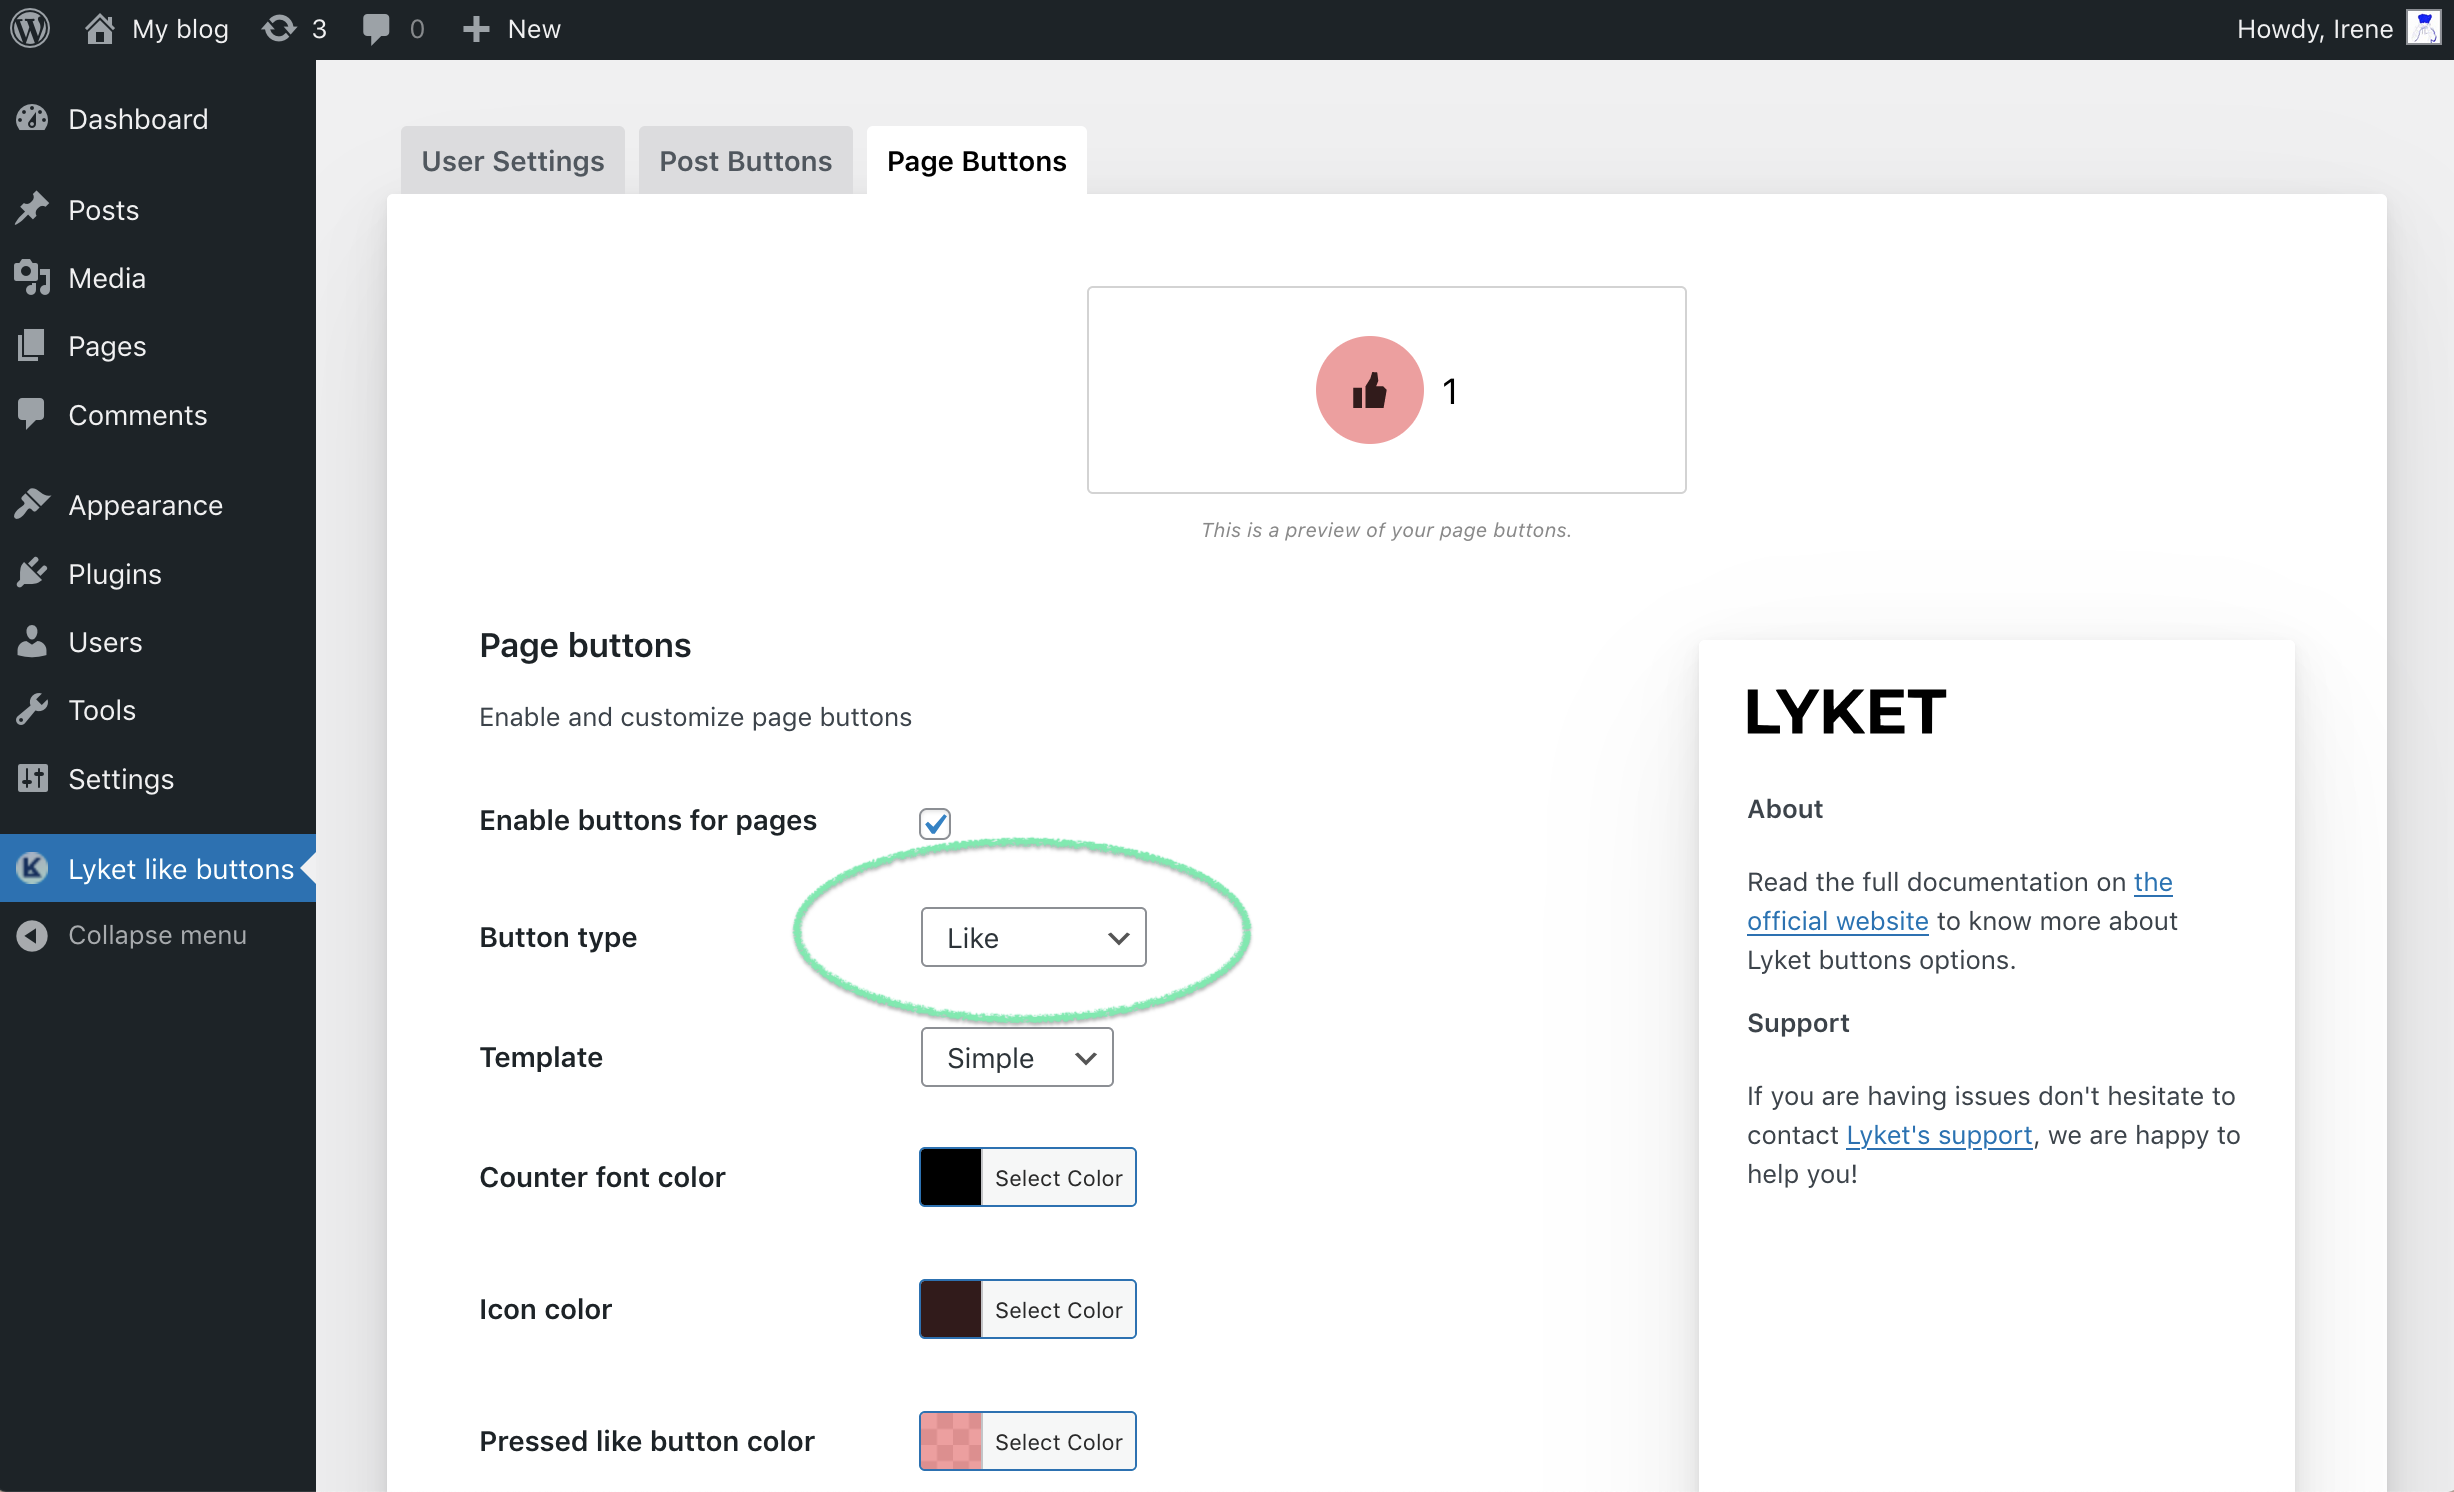This screenshot has width=2454, height=1492.
Task: Click the Plugins sidebar icon
Action: [32, 572]
